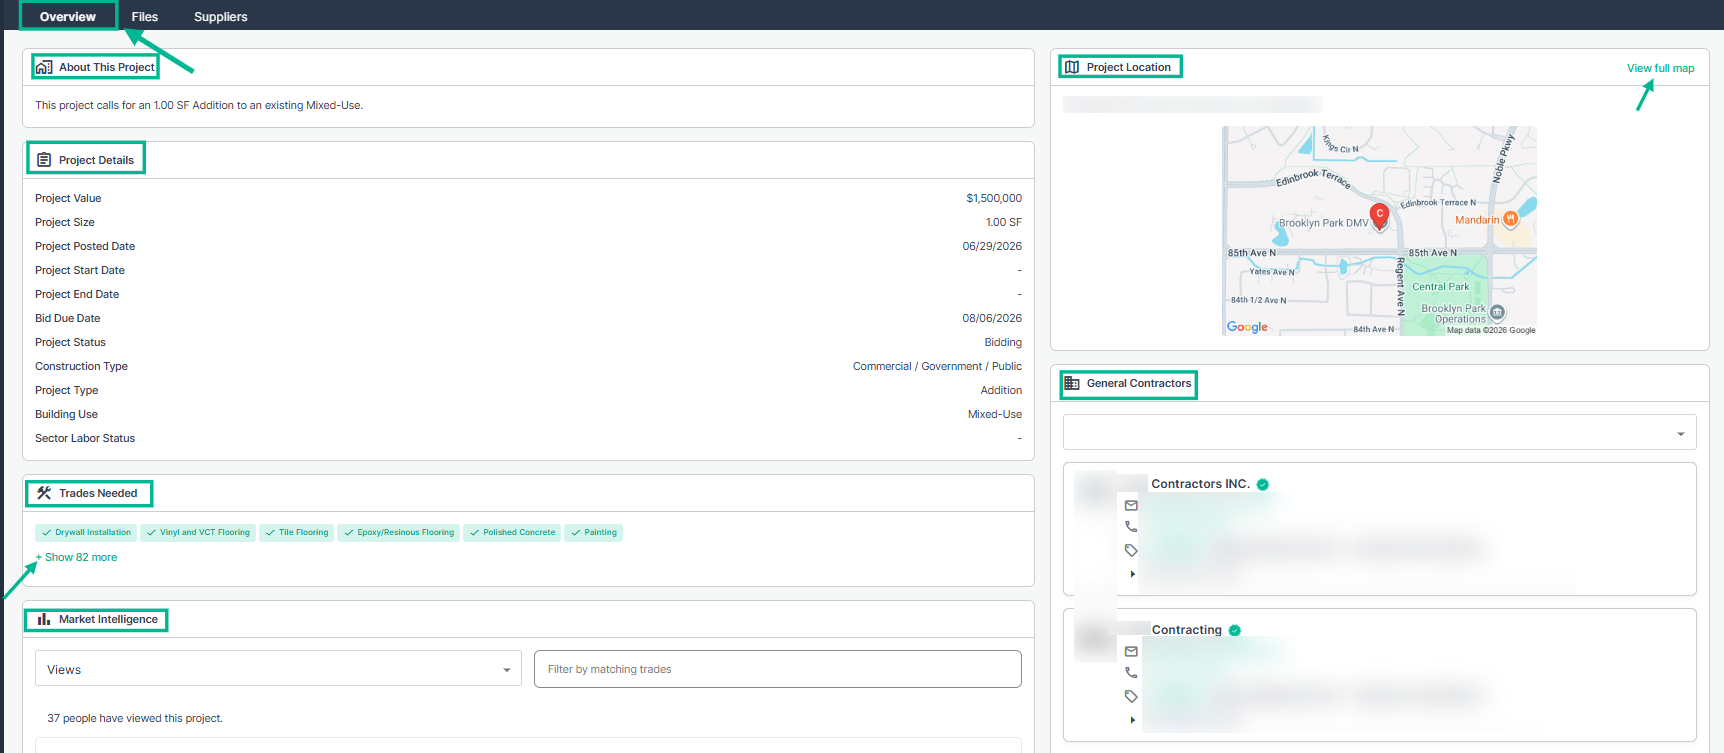The height and width of the screenshot is (753, 1724).
Task: Click the phone icon under Contracting
Action: [x=1131, y=673]
